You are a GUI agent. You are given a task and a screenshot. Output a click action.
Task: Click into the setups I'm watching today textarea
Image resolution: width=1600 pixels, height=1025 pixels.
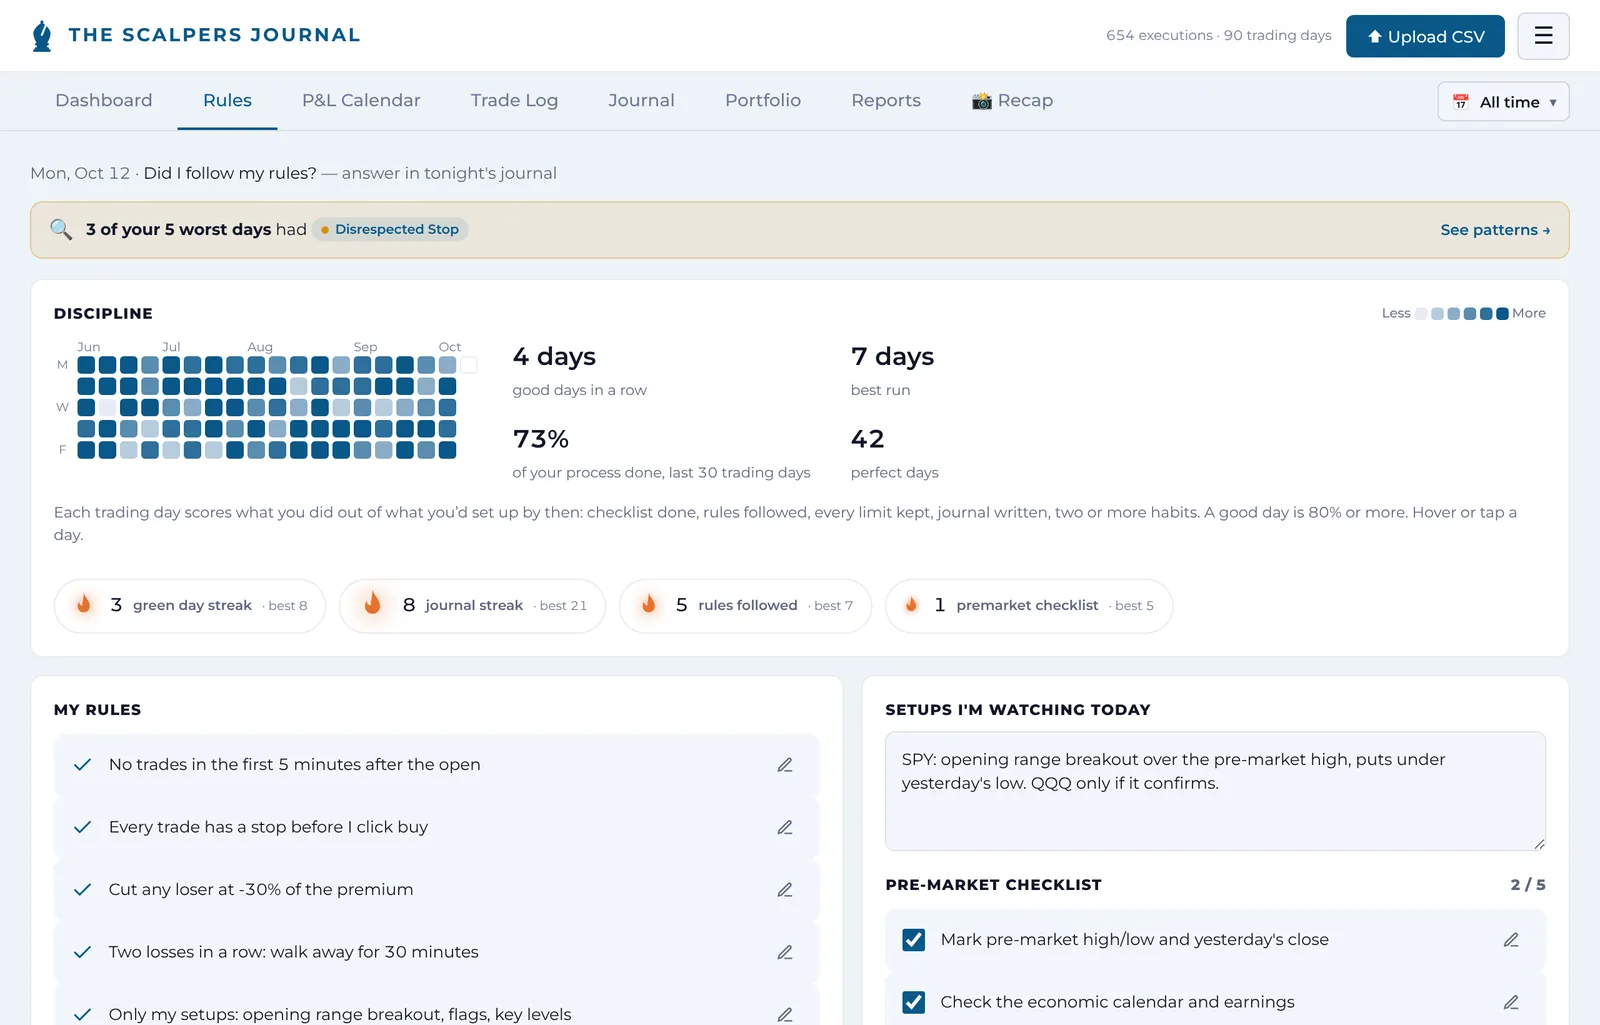click(1215, 791)
